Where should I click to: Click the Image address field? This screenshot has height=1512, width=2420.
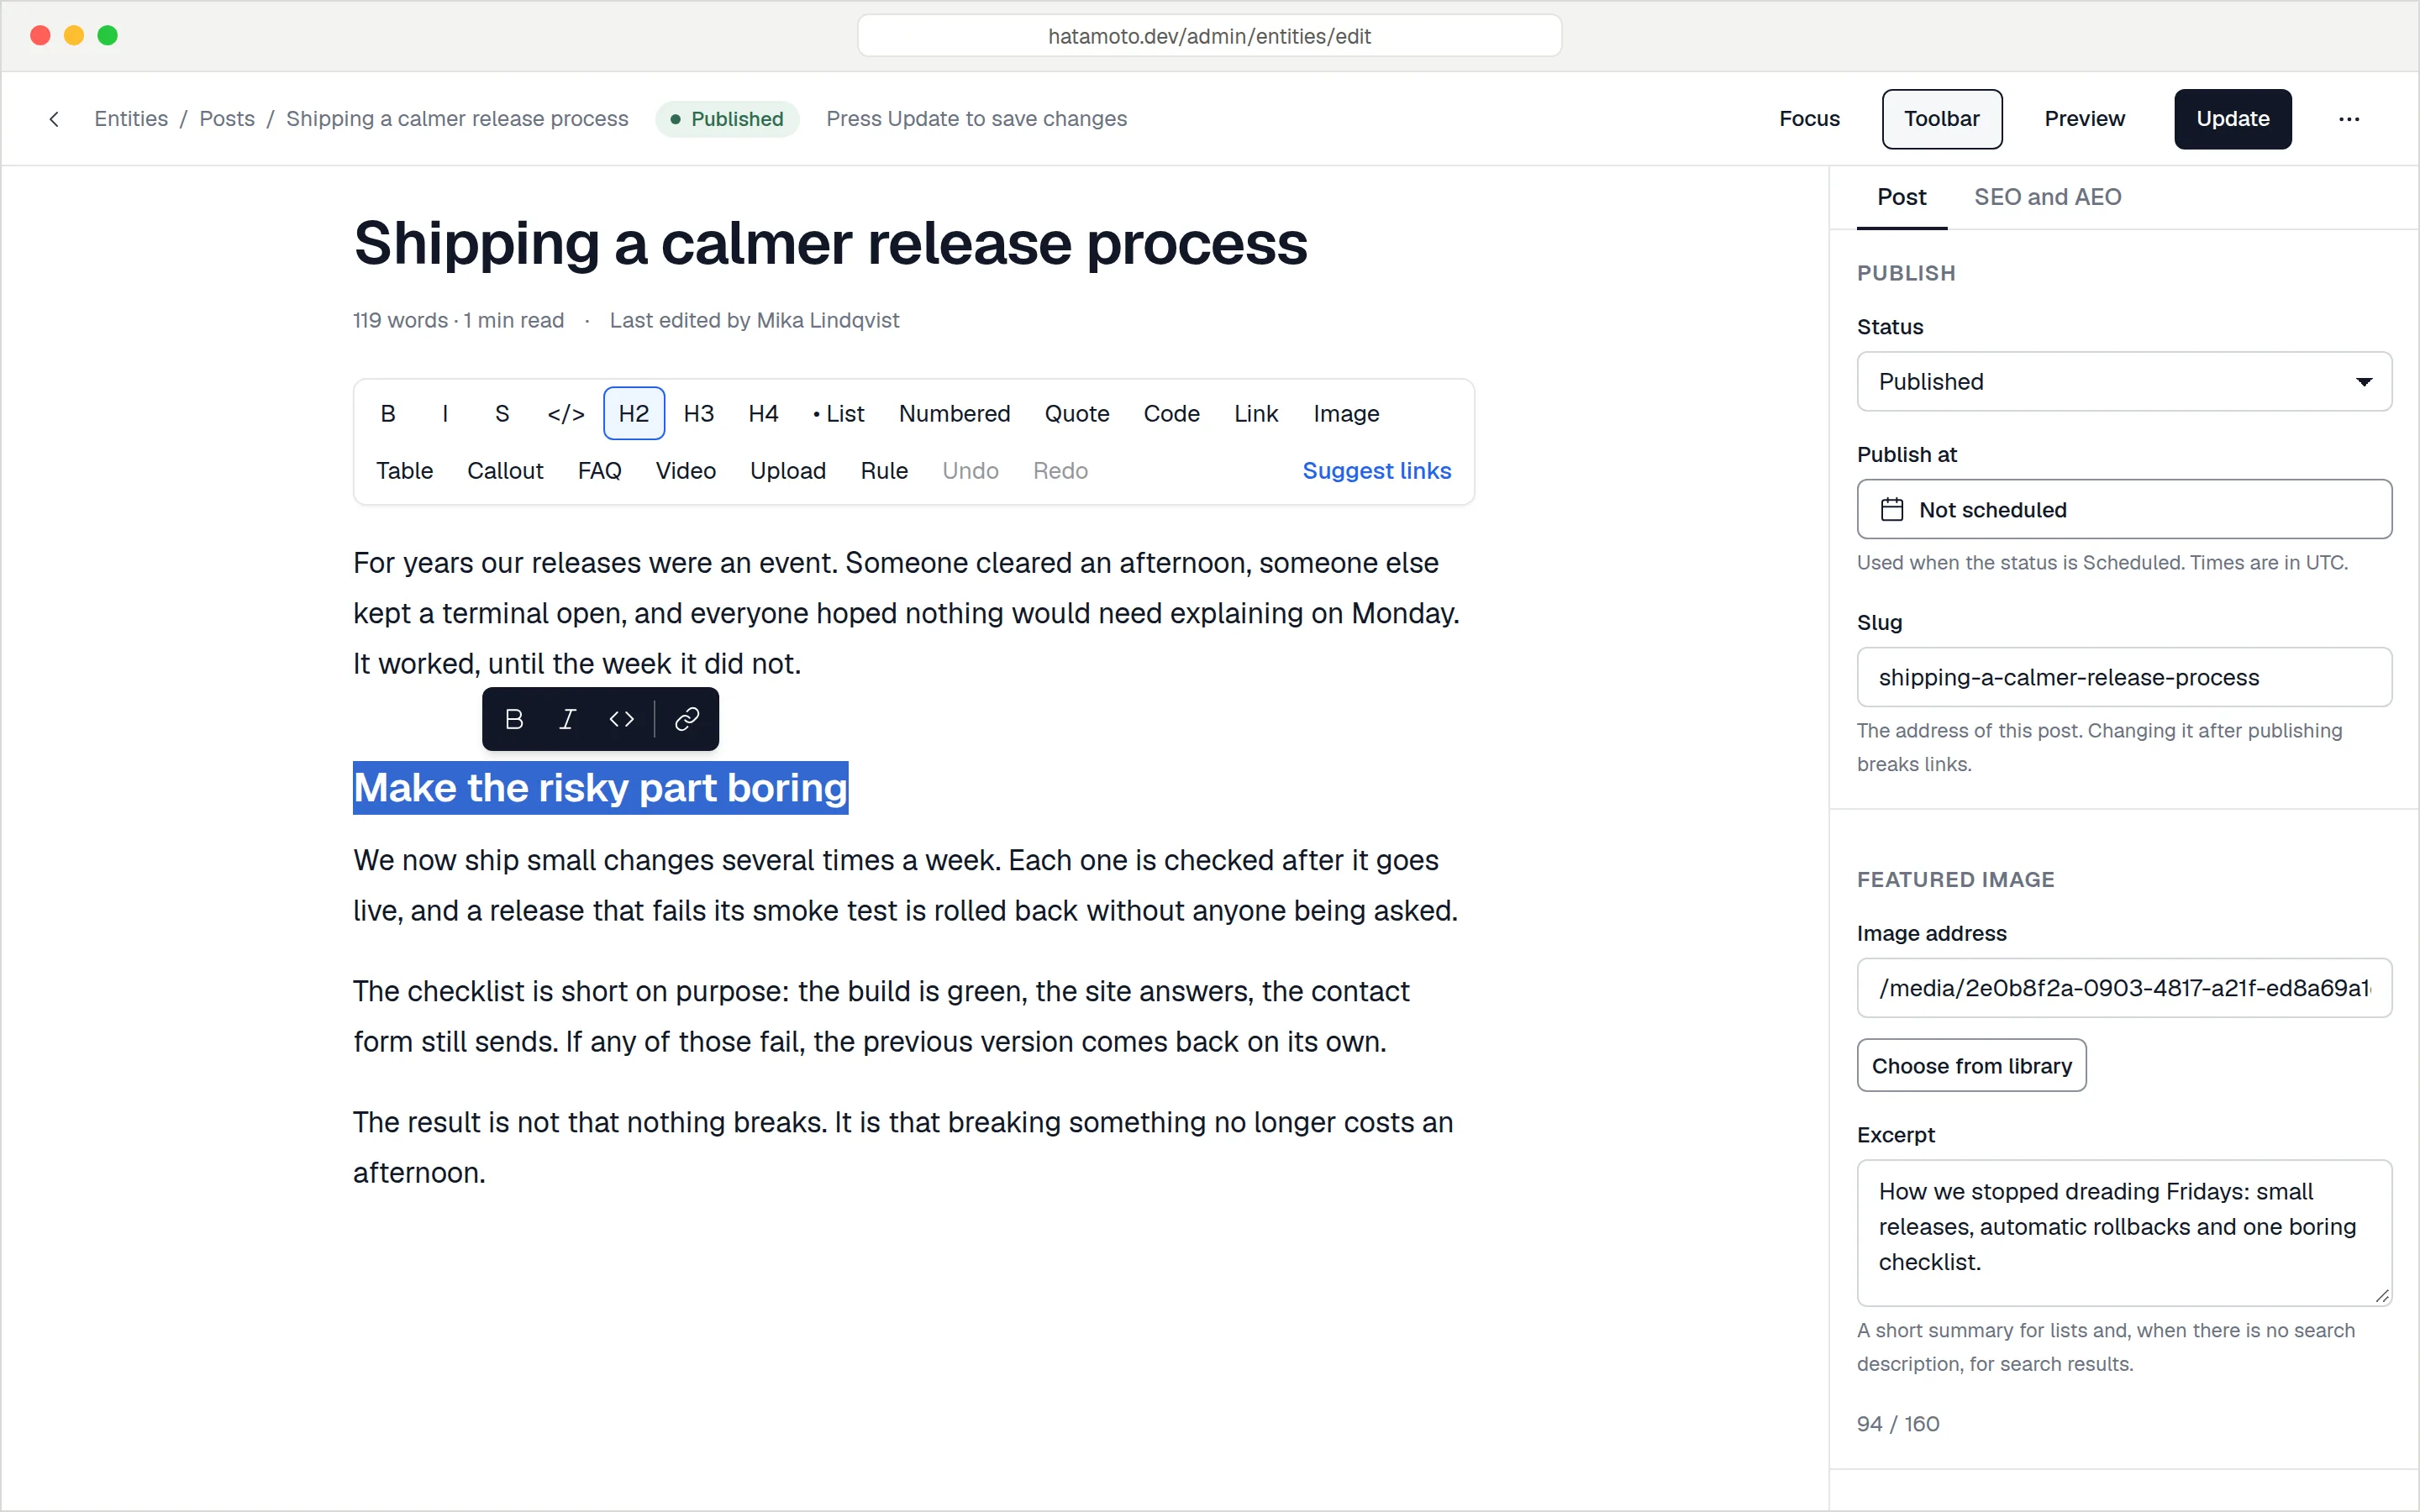(2124, 988)
